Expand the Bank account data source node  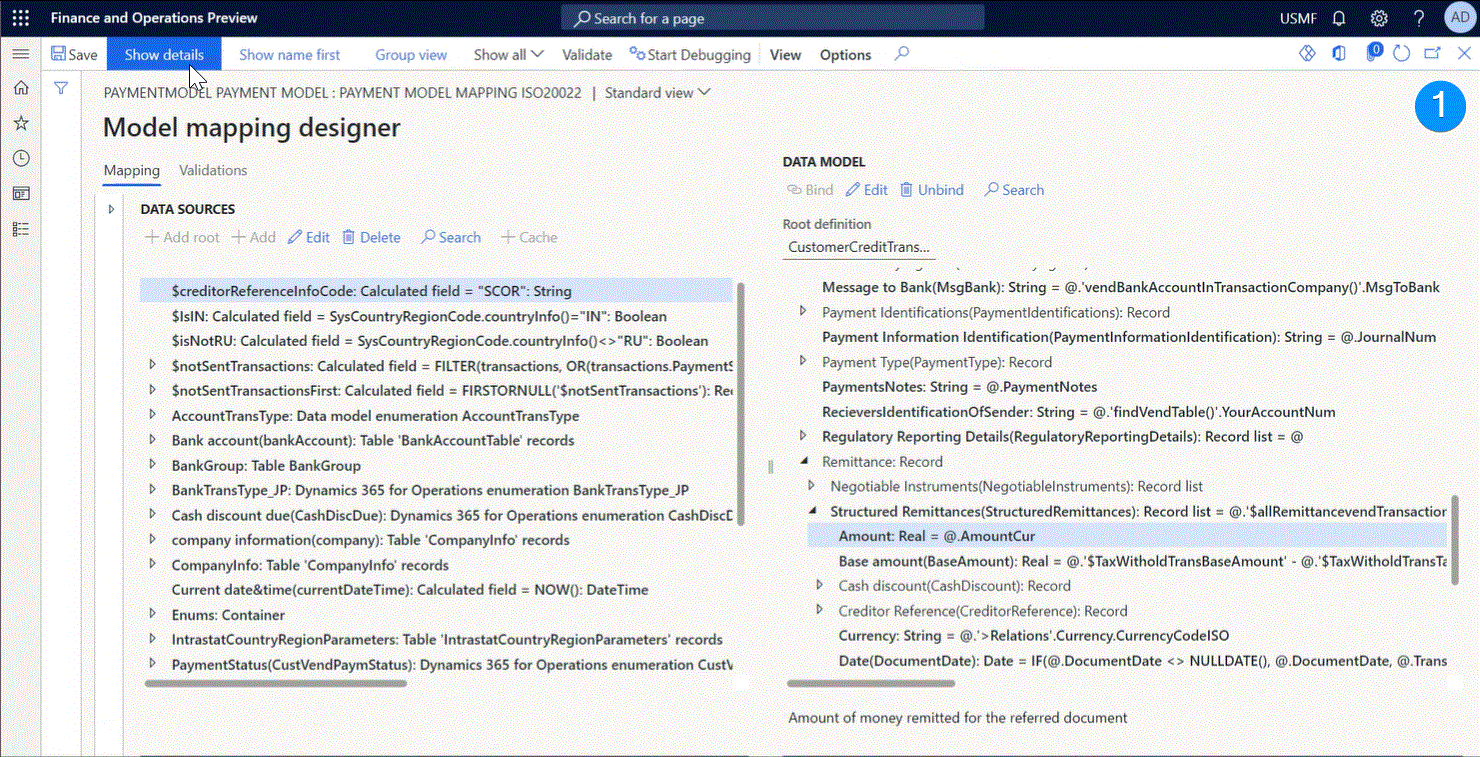(x=152, y=440)
